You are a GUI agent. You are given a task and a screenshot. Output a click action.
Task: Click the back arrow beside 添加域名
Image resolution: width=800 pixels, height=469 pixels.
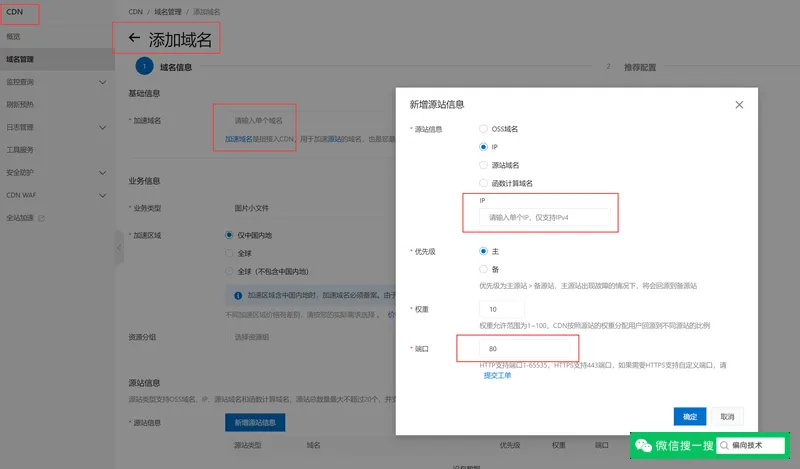[134, 38]
